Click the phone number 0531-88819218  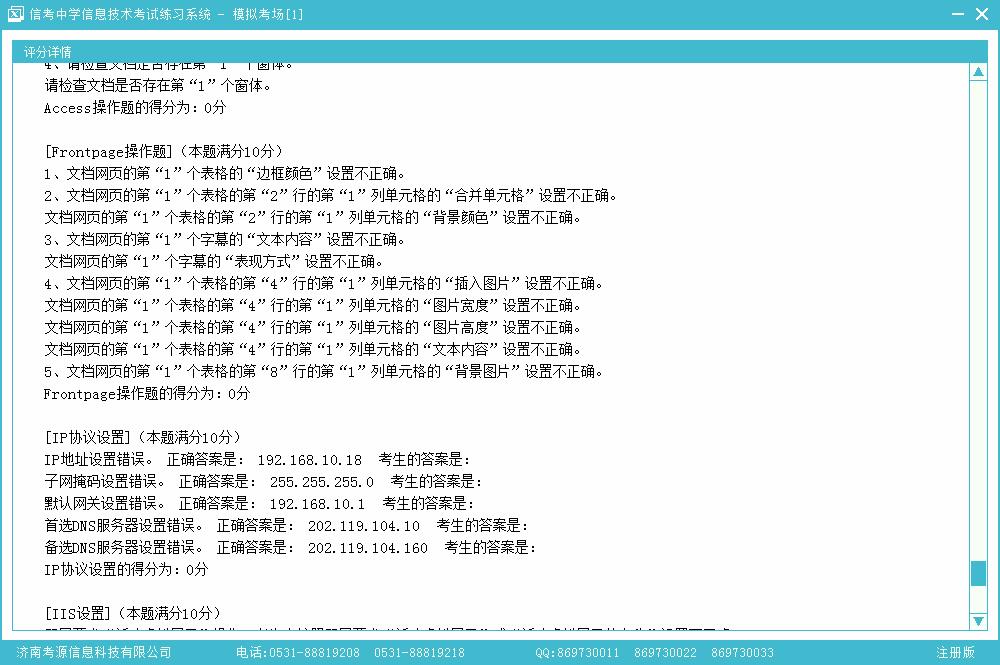(419, 652)
